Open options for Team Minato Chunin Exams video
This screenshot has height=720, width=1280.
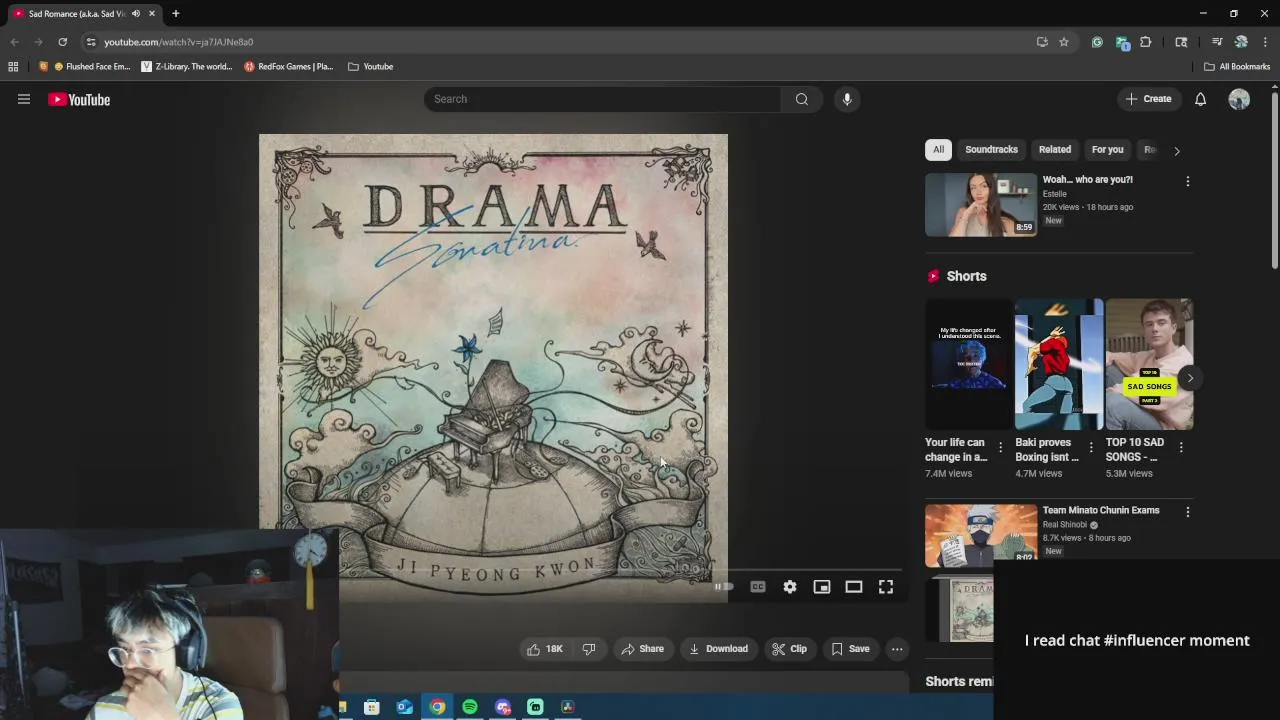coord(1188,512)
